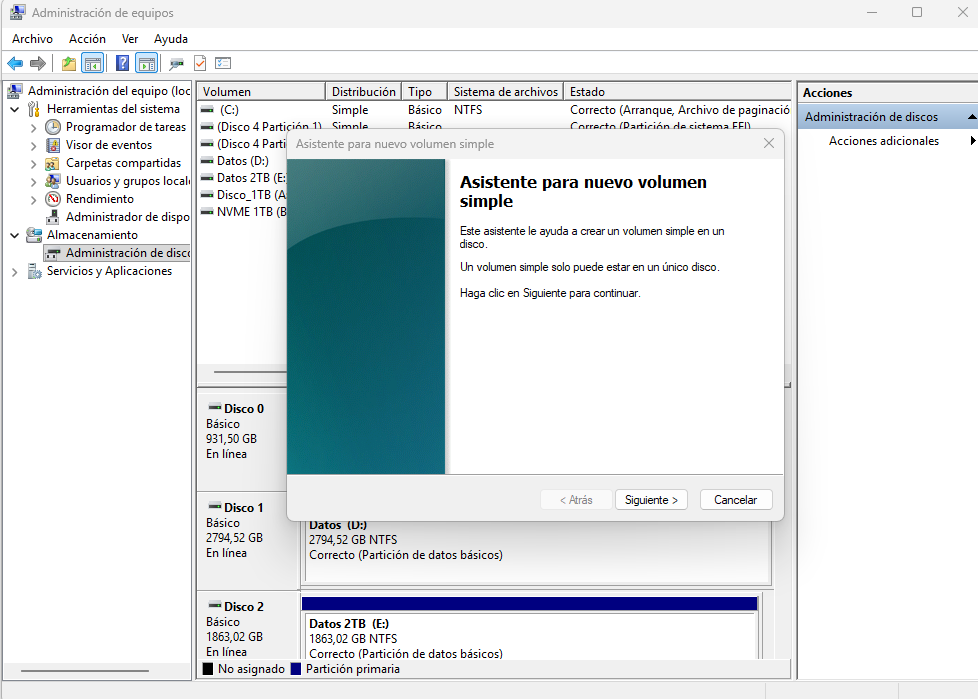Click the blue Back arrow in toolbar
The height and width of the screenshot is (699, 978).
click(x=15, y=63)
